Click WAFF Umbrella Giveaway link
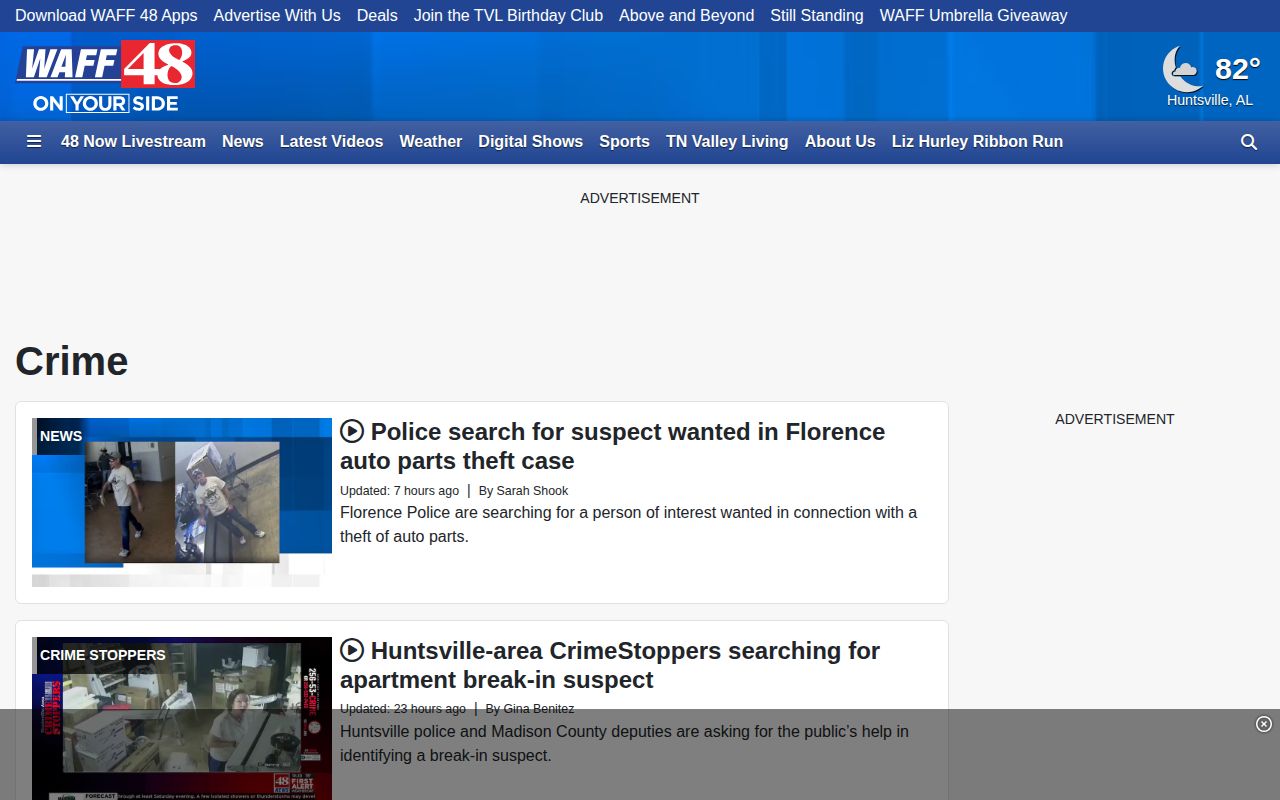1280x800 pixels. 973,16
